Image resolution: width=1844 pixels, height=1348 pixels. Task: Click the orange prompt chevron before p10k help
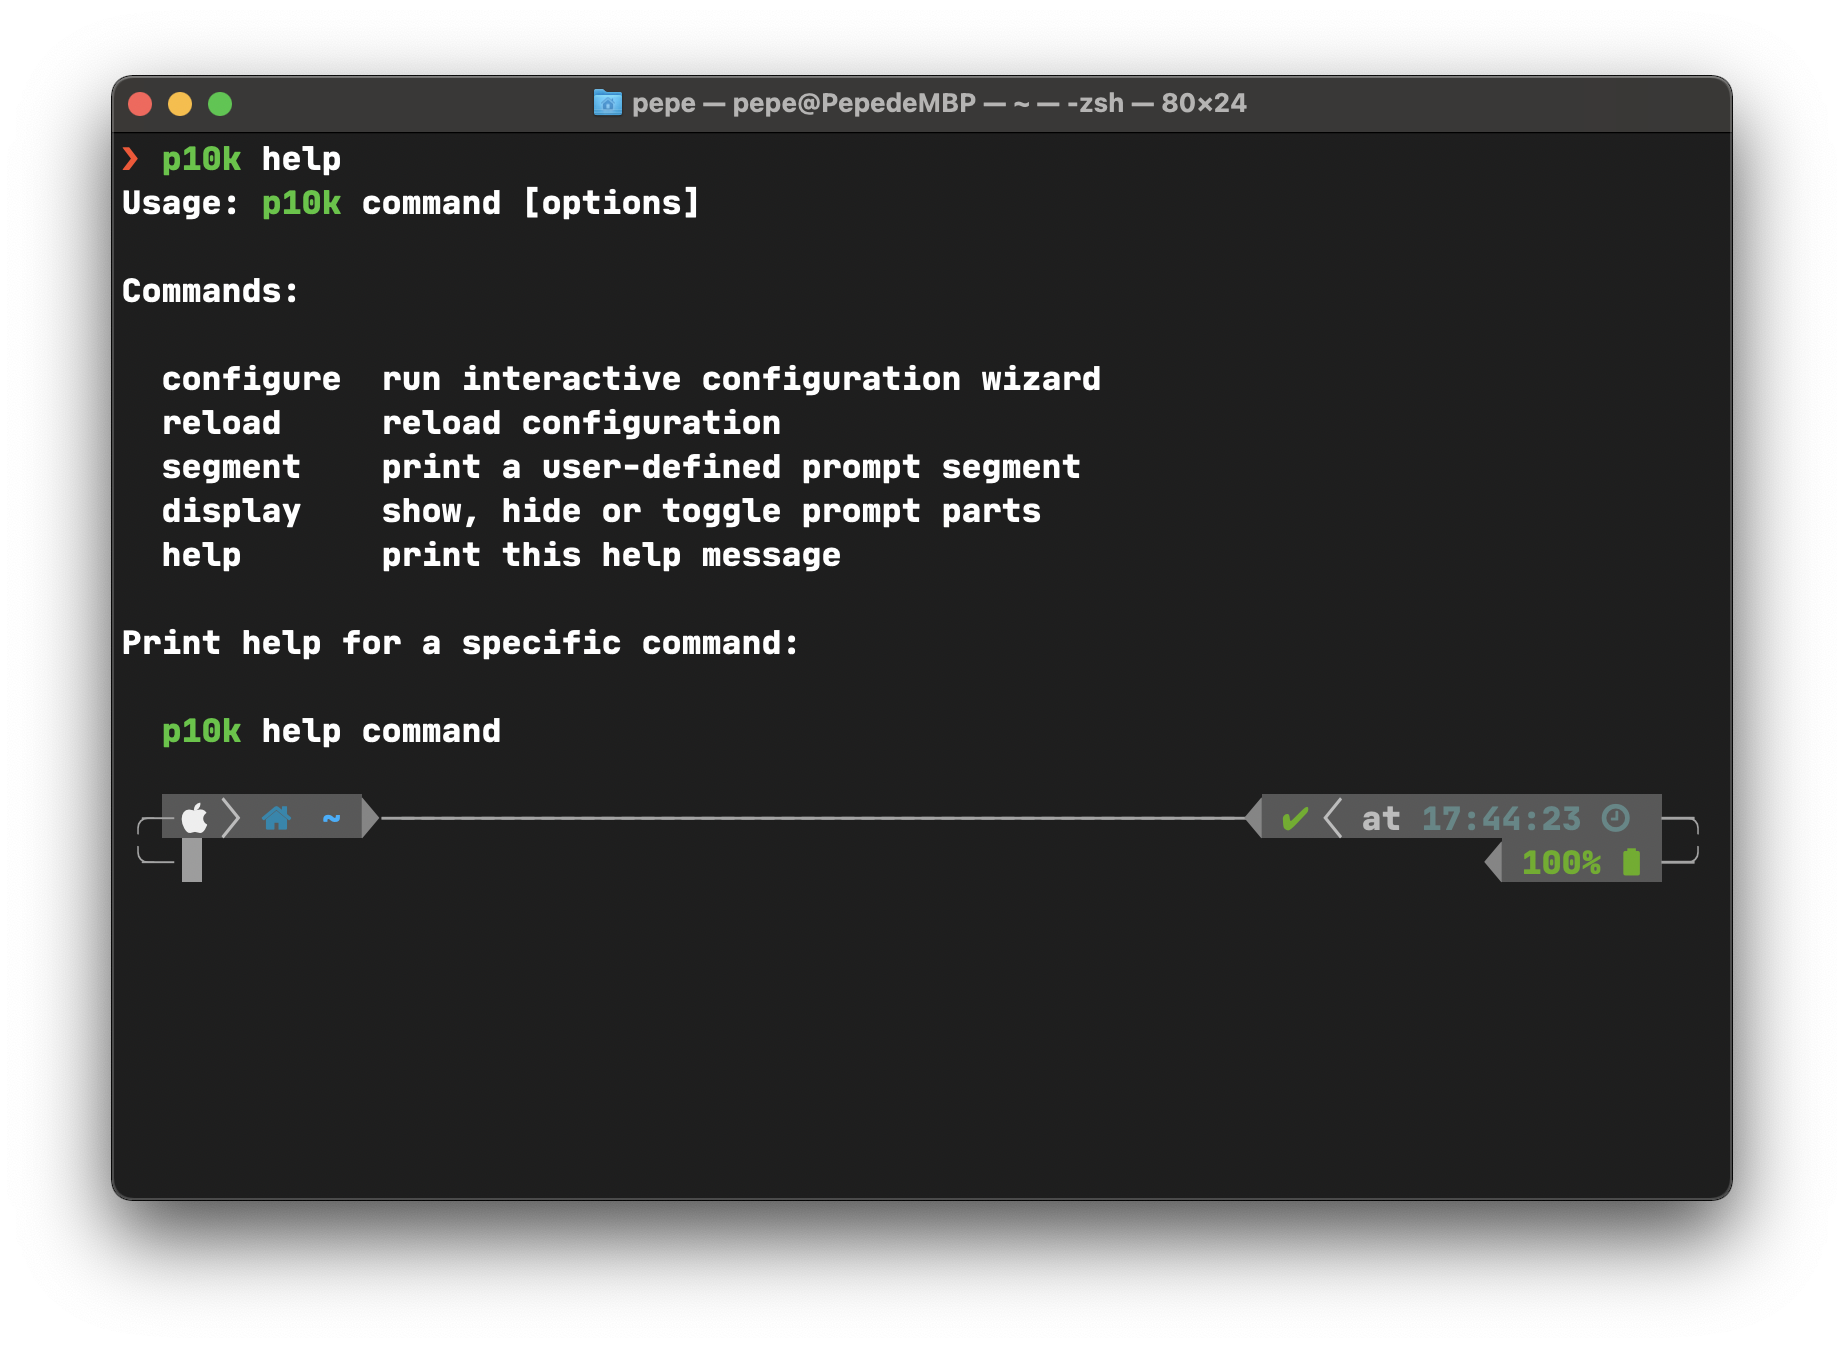pyautogui.click(x=130, y=159)
